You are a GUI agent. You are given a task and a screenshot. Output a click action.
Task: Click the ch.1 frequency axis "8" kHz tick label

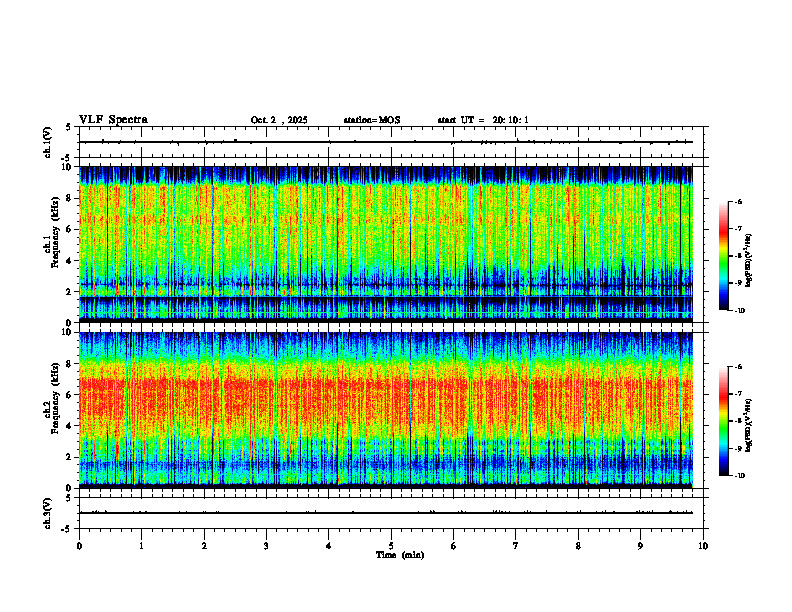pos(70,198)
